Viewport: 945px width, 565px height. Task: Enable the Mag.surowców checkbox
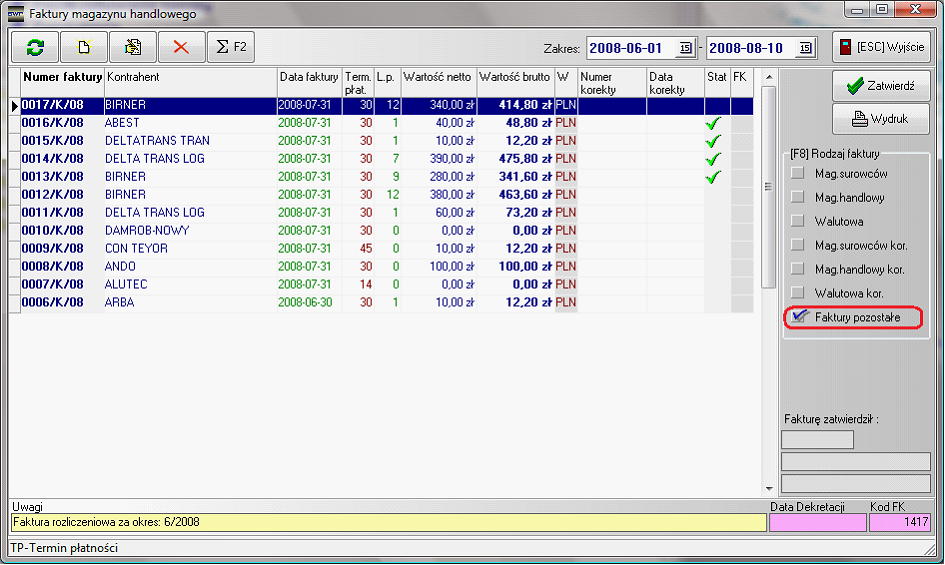tap(798, 174)
